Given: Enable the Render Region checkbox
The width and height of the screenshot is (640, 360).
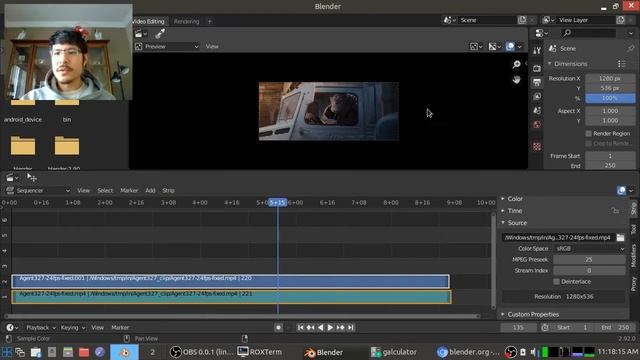Looking at the screenshot, I should click(x=589, y=133).
